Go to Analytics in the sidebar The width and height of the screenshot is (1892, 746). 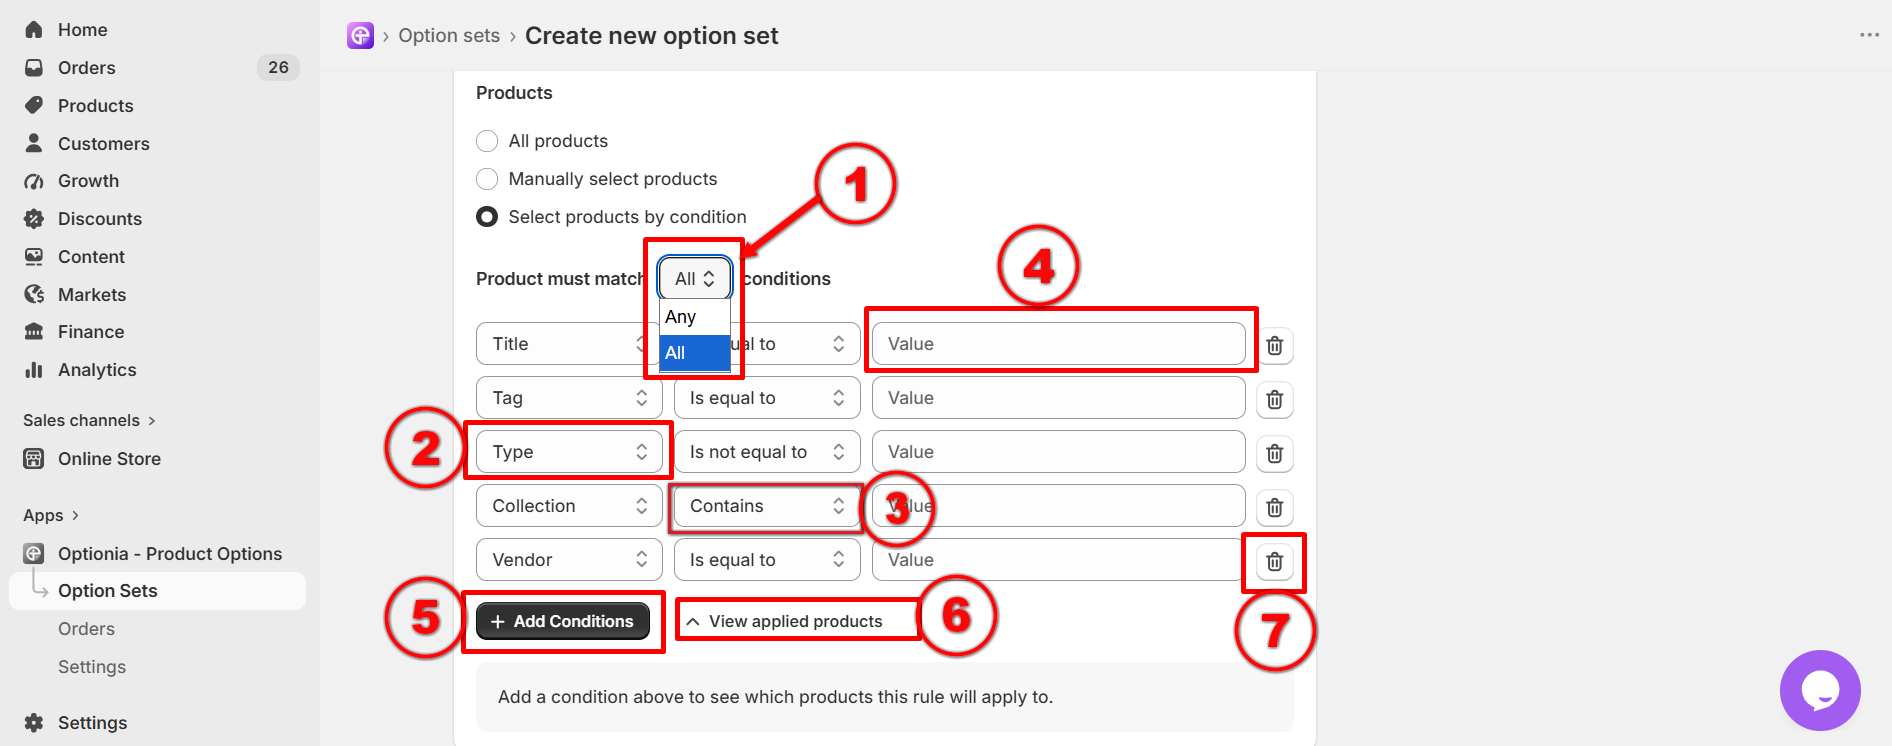(97, 370)
